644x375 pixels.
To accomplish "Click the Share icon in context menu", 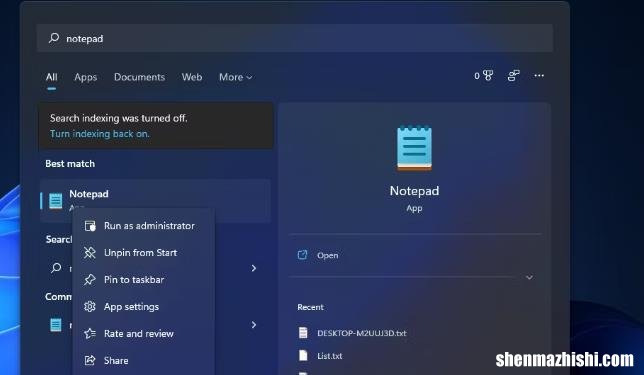I will click(90, 361).
